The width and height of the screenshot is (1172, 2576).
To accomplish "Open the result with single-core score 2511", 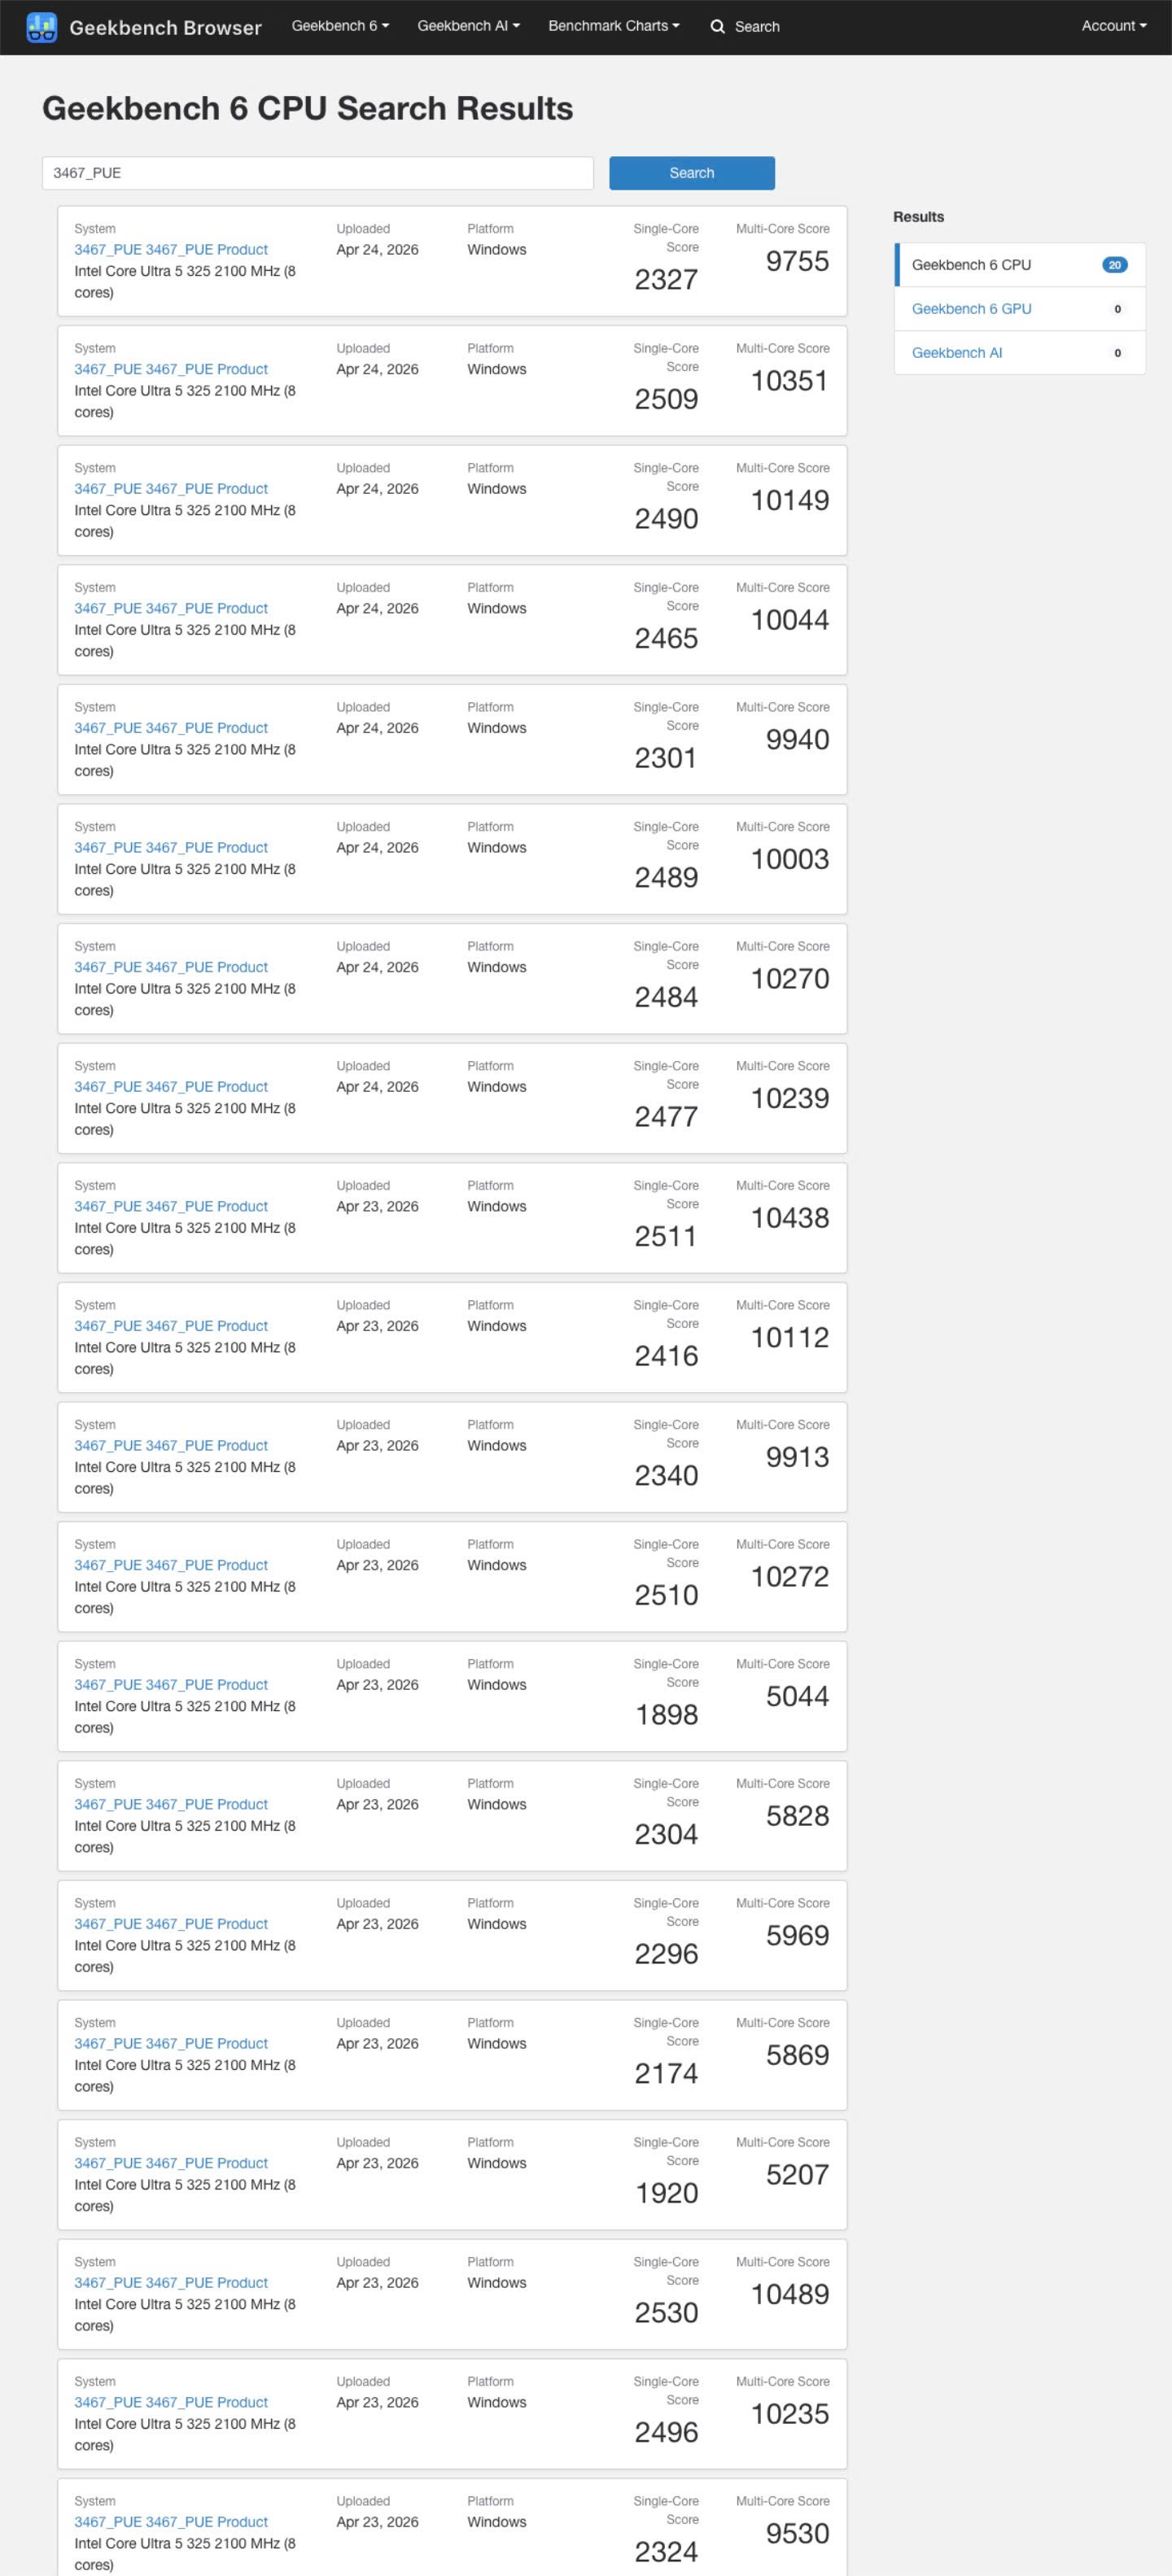I will (171, 1207).
